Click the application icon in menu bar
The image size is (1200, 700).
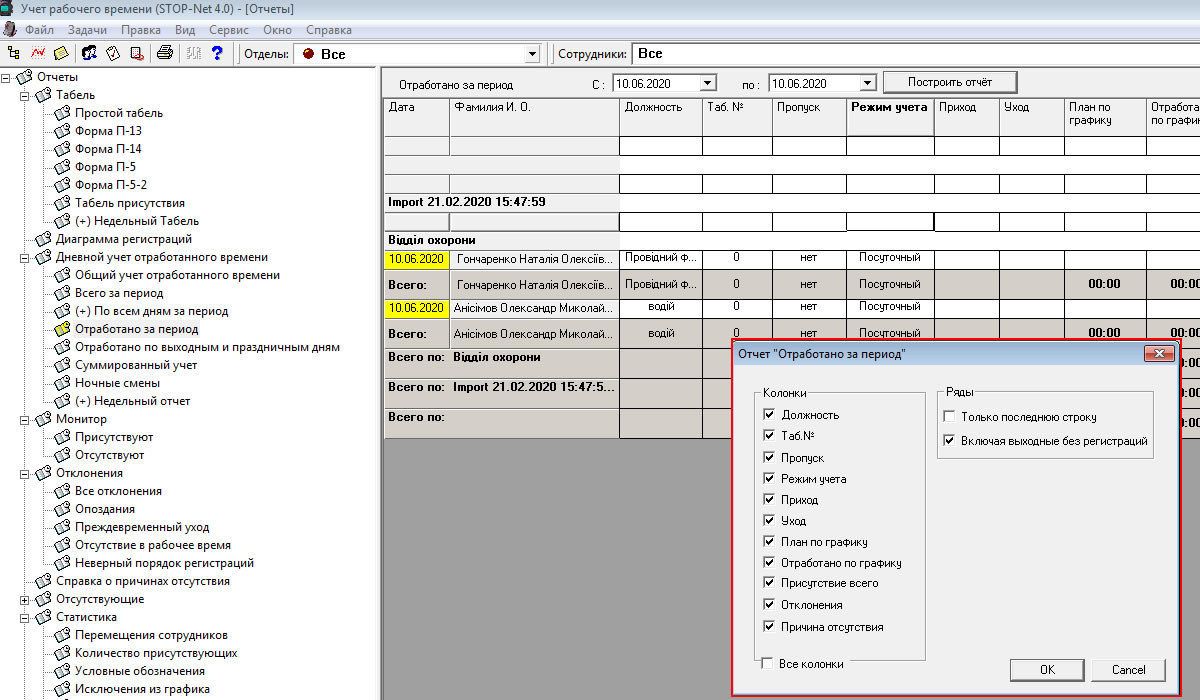(10, 30)
